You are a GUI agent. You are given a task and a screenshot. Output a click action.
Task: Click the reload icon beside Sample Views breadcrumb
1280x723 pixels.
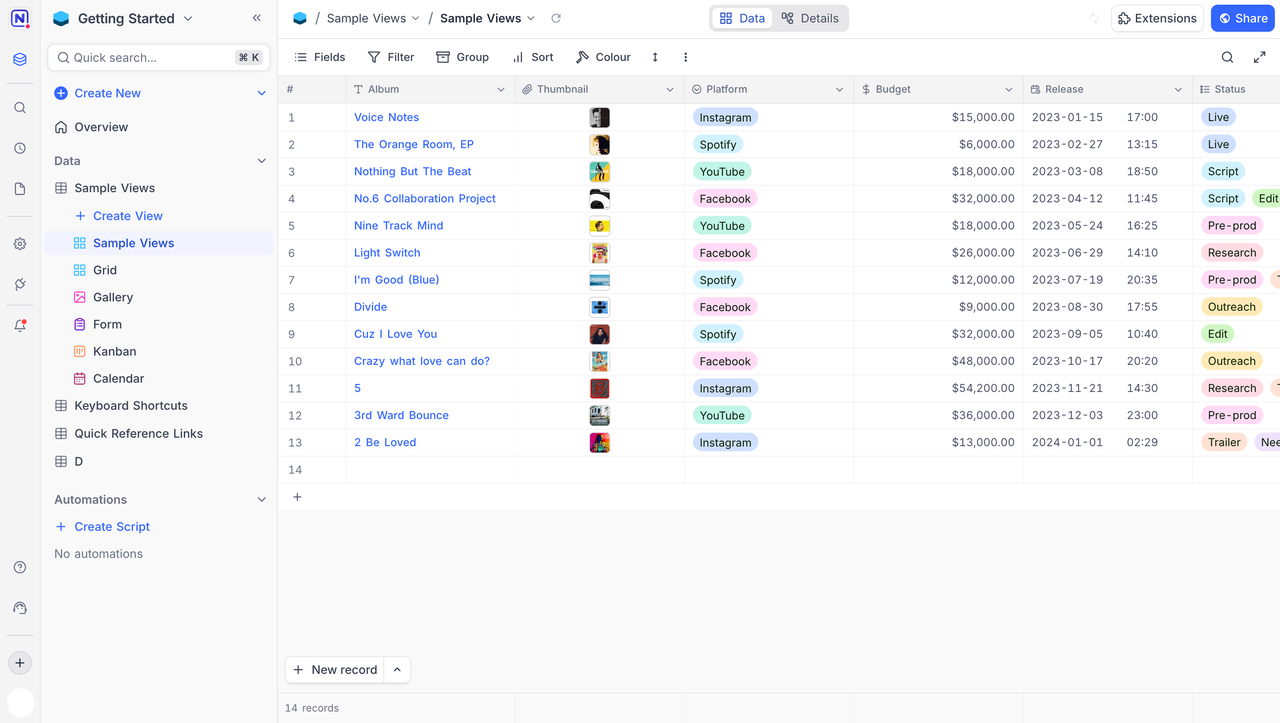pos(556,18)
